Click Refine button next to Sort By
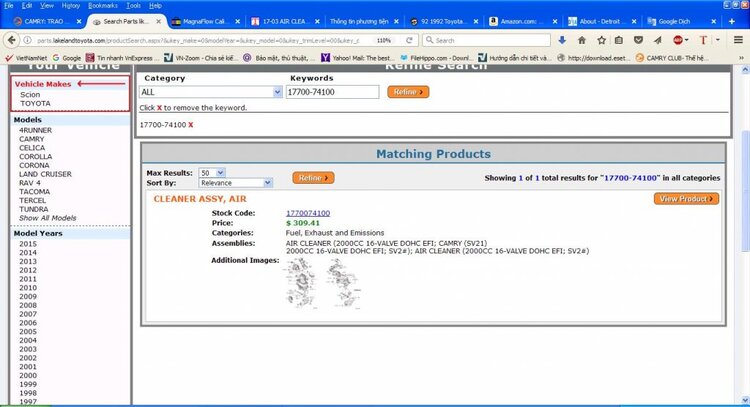750x407 pixels. tap(313, 178)
